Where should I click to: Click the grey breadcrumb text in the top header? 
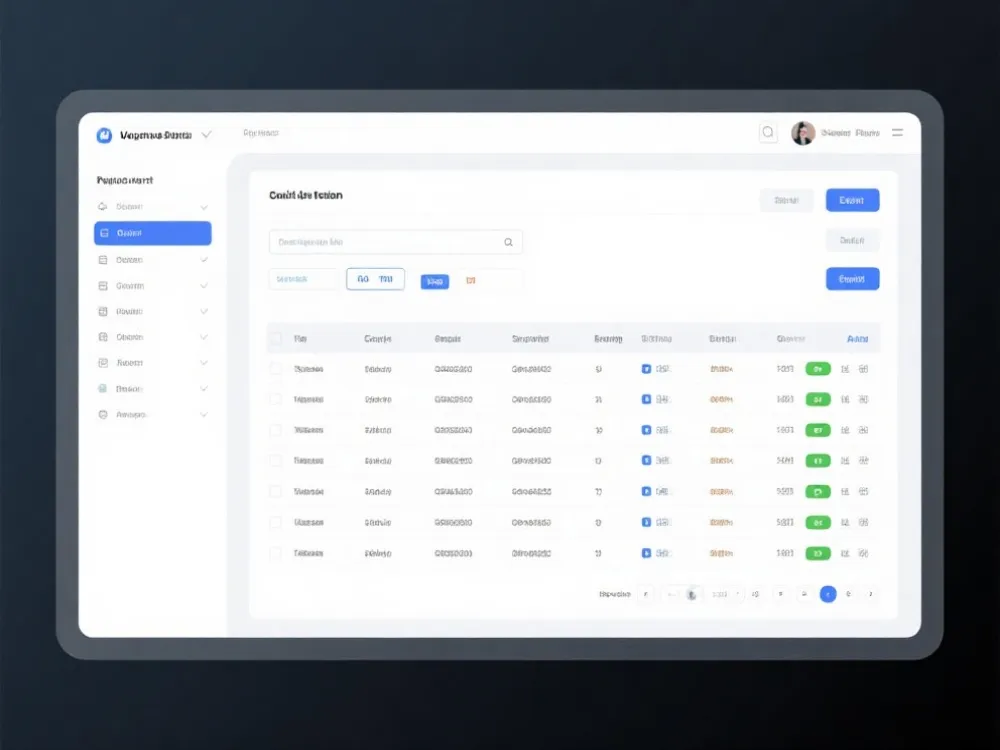[x=261, y=133]
